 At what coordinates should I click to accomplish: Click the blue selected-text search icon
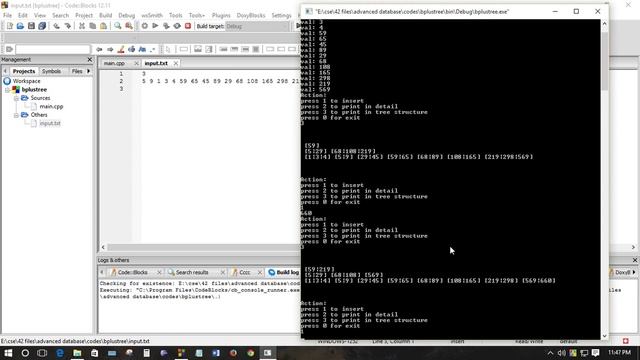[x=131, y=49]
